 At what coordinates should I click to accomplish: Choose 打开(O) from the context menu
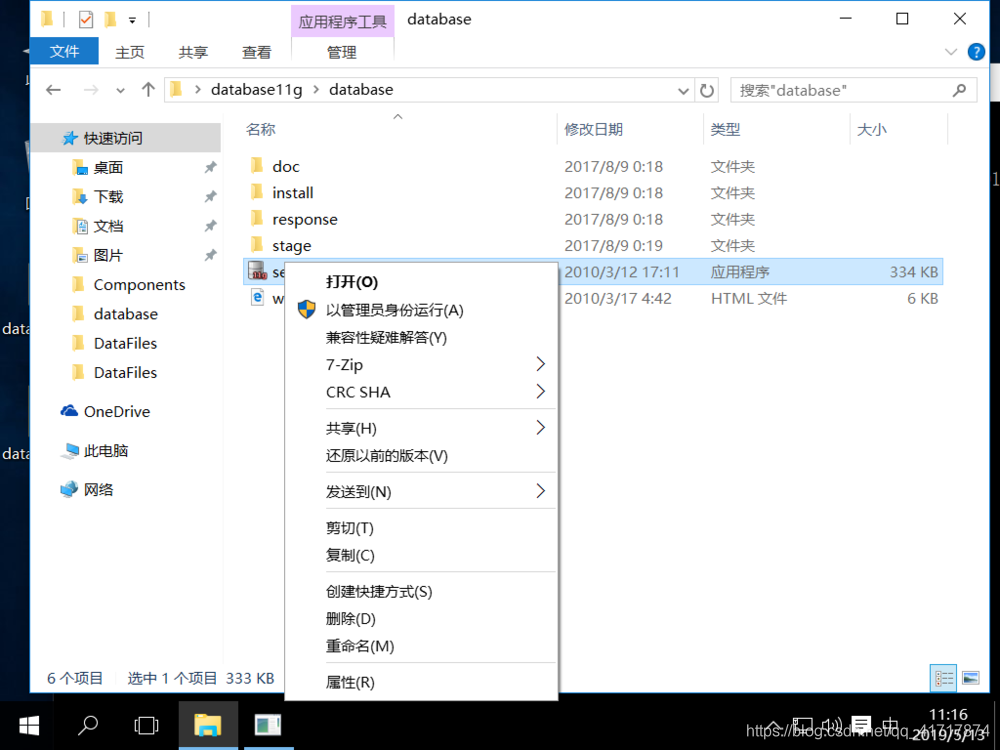pos(351,282)
